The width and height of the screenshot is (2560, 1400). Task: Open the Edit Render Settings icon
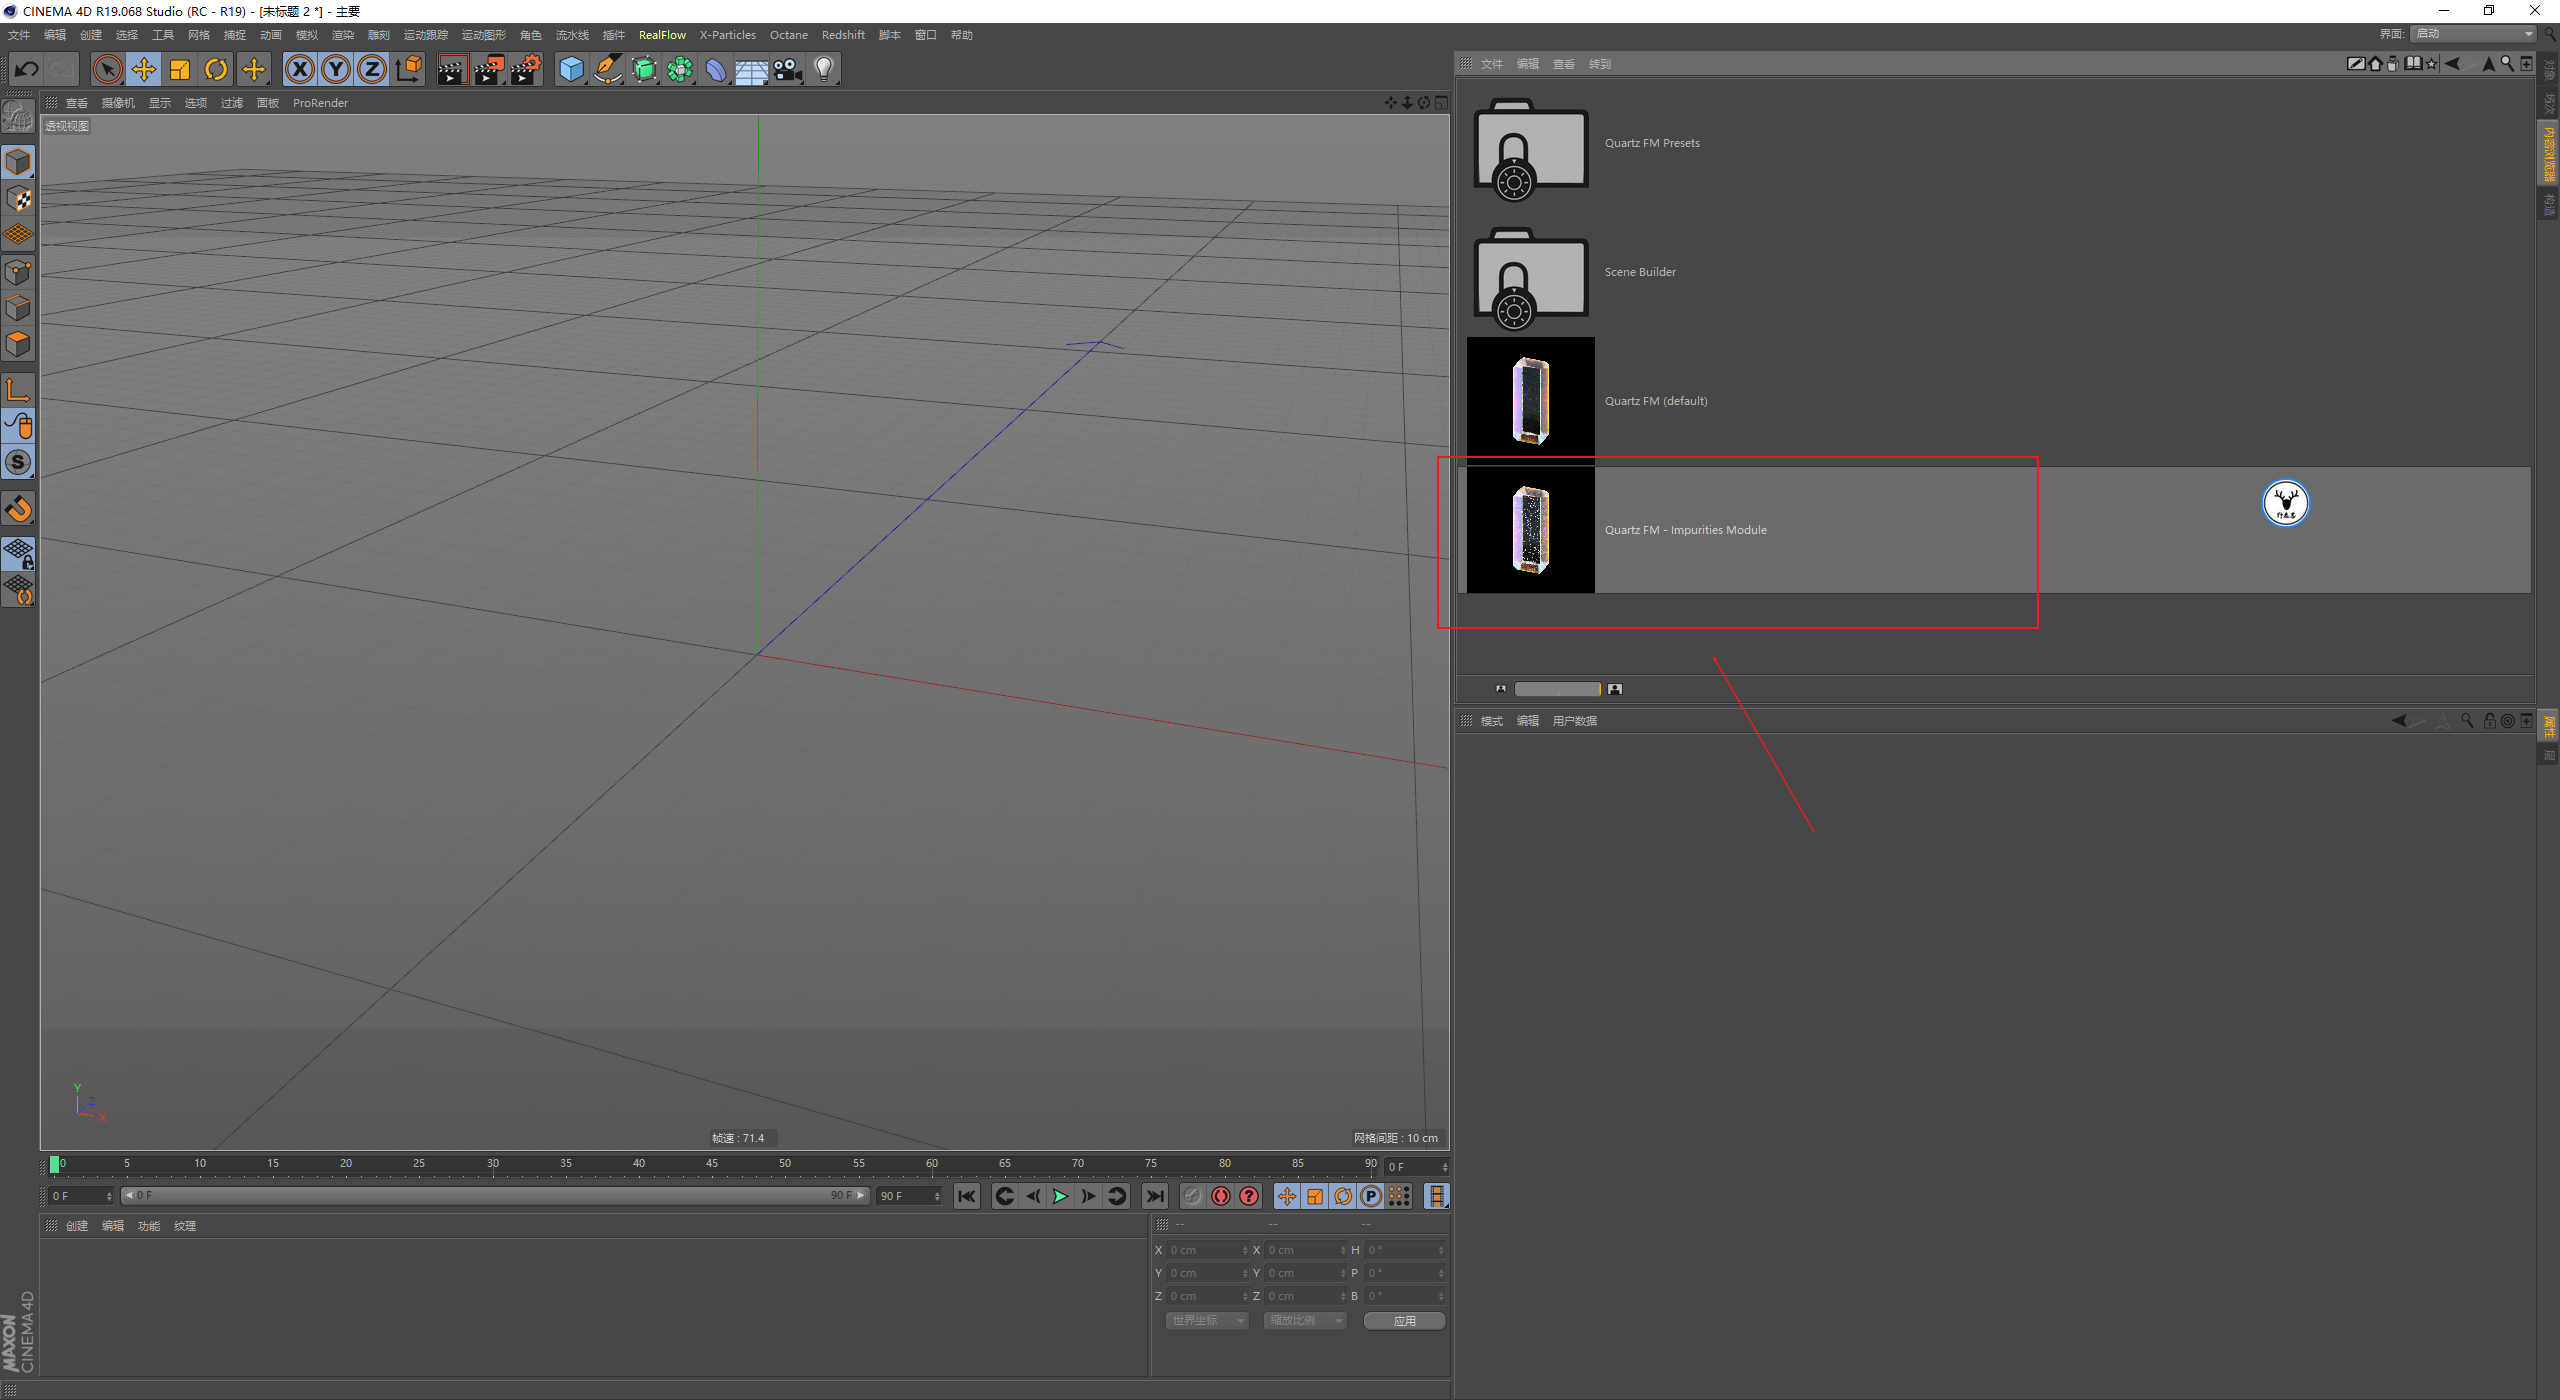point(526,70)
